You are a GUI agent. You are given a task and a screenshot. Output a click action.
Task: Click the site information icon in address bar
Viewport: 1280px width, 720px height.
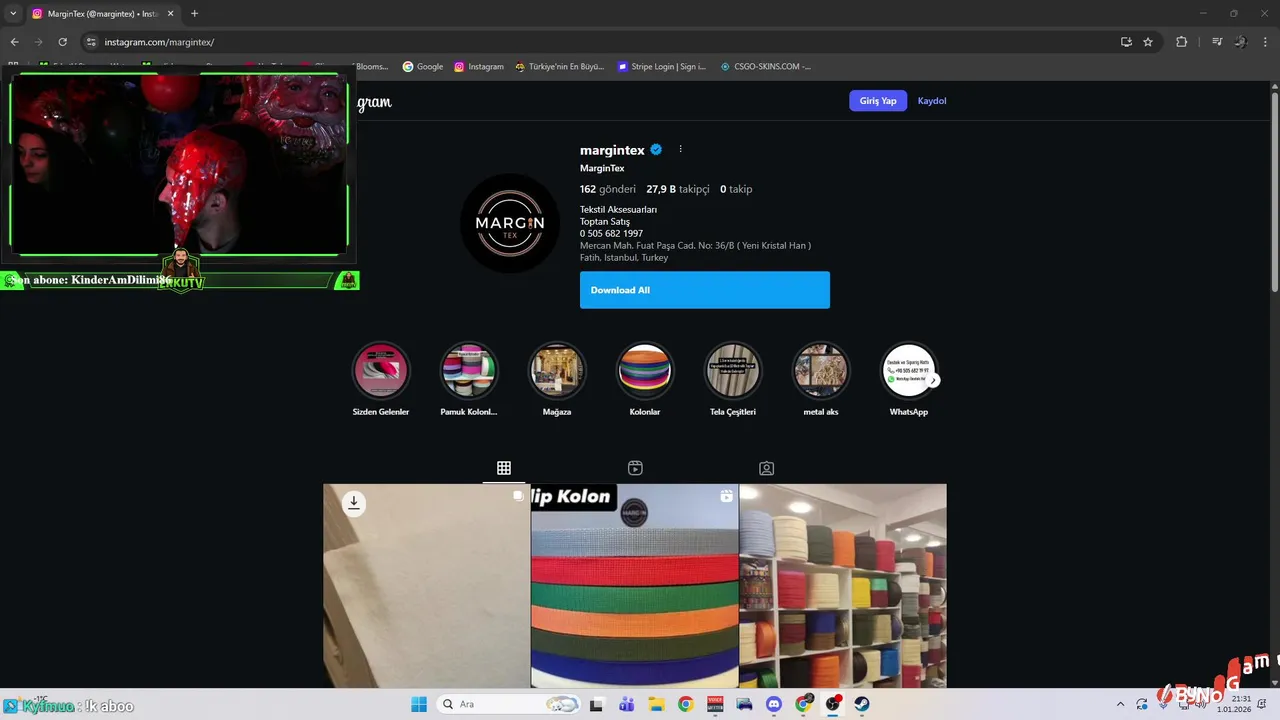tap(91, 42)
